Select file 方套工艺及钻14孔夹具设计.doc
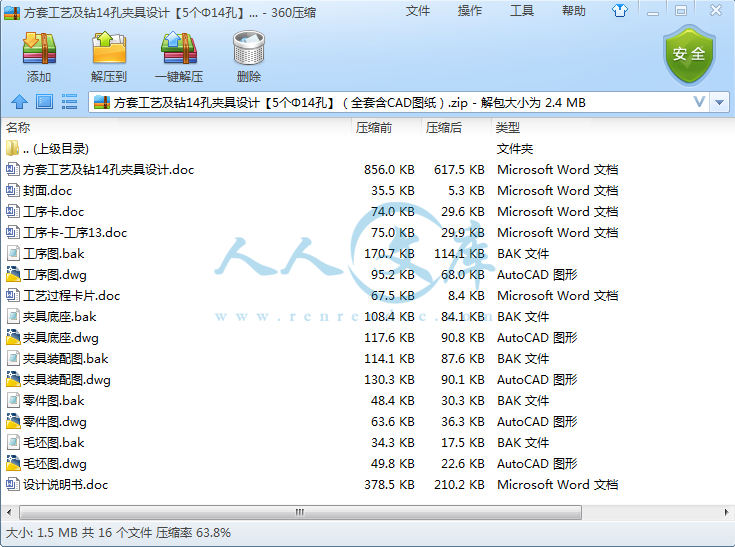Viewport: 735px width, 547px height. pyautogui.click(x=108, y=169)
